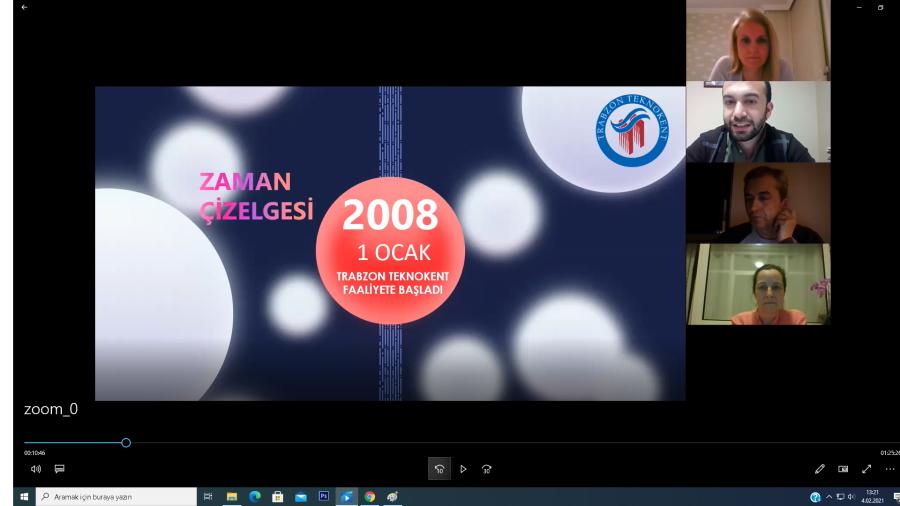This screenshot has width=900, height=506.
Task: Open the Task View button
Action: [208, 496]
